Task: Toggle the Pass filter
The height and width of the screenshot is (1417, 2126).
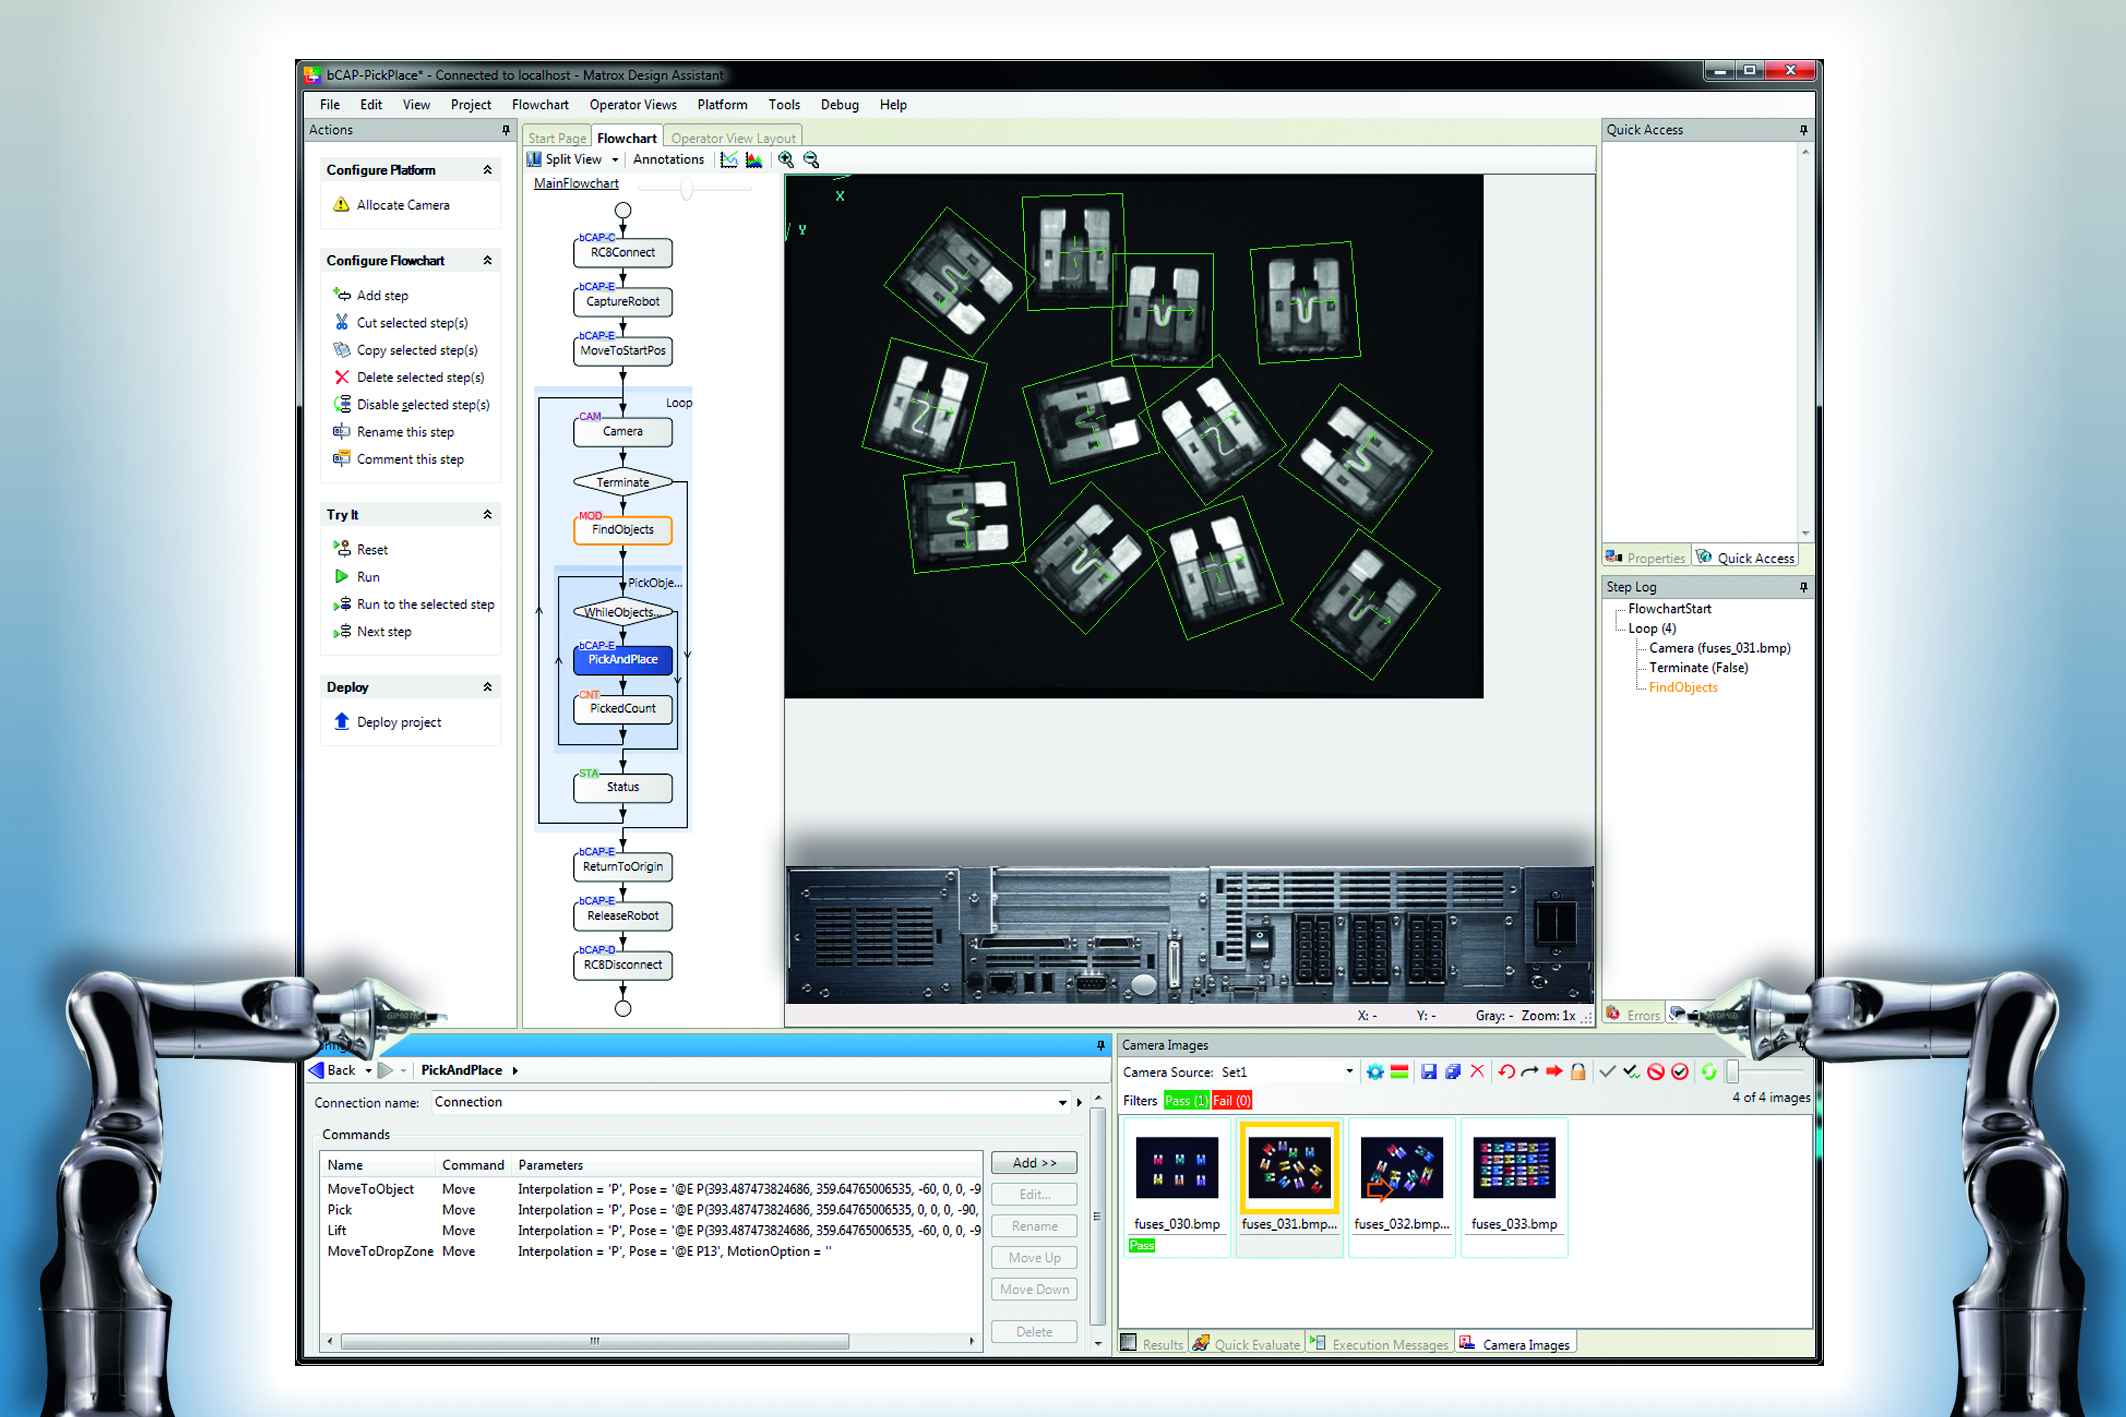Action: click(1186, 1101)
